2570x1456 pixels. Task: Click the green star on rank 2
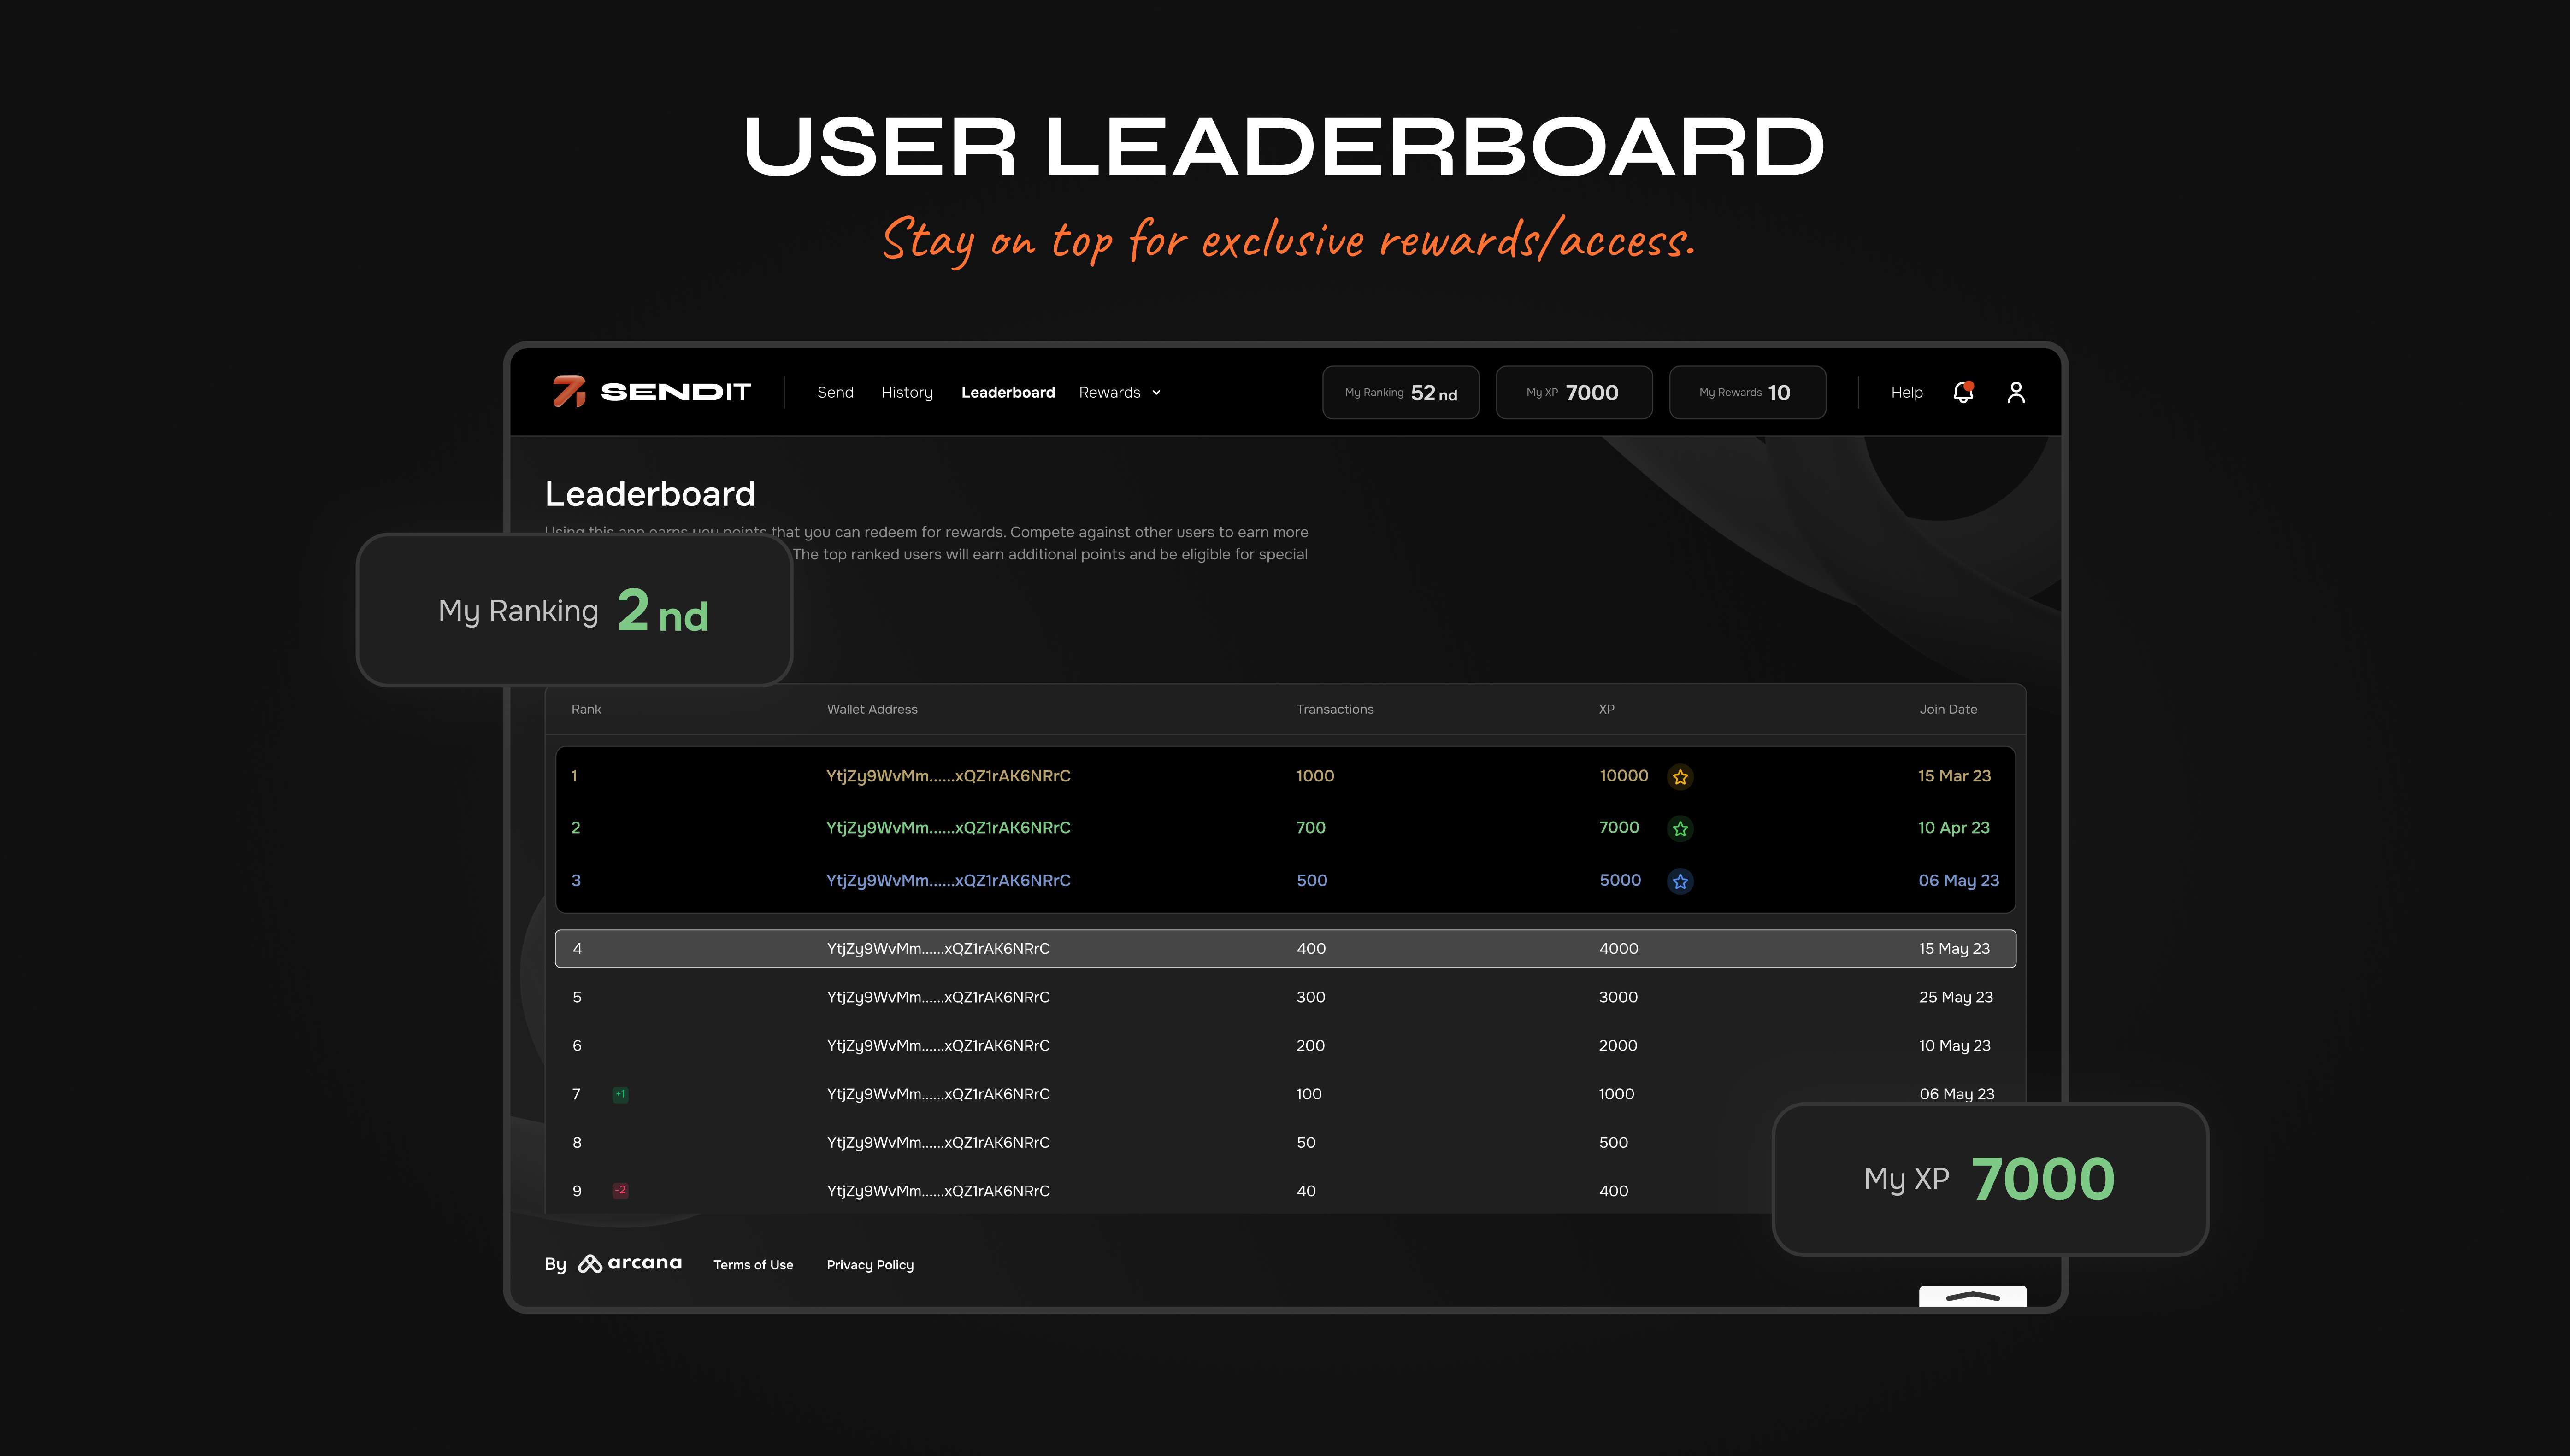point(1680,828)
